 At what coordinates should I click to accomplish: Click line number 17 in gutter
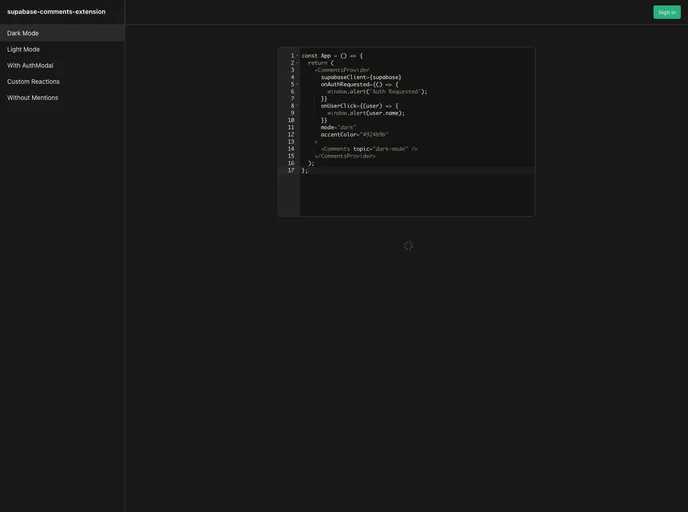291,171
